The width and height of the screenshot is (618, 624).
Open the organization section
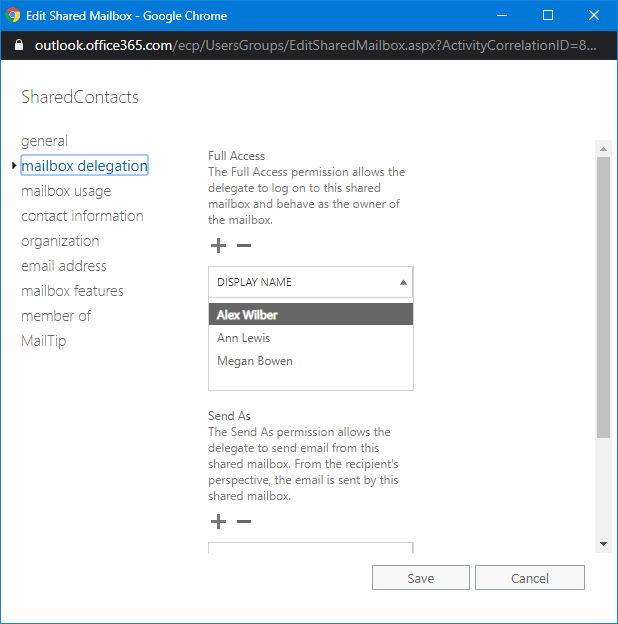pos(60,241)
